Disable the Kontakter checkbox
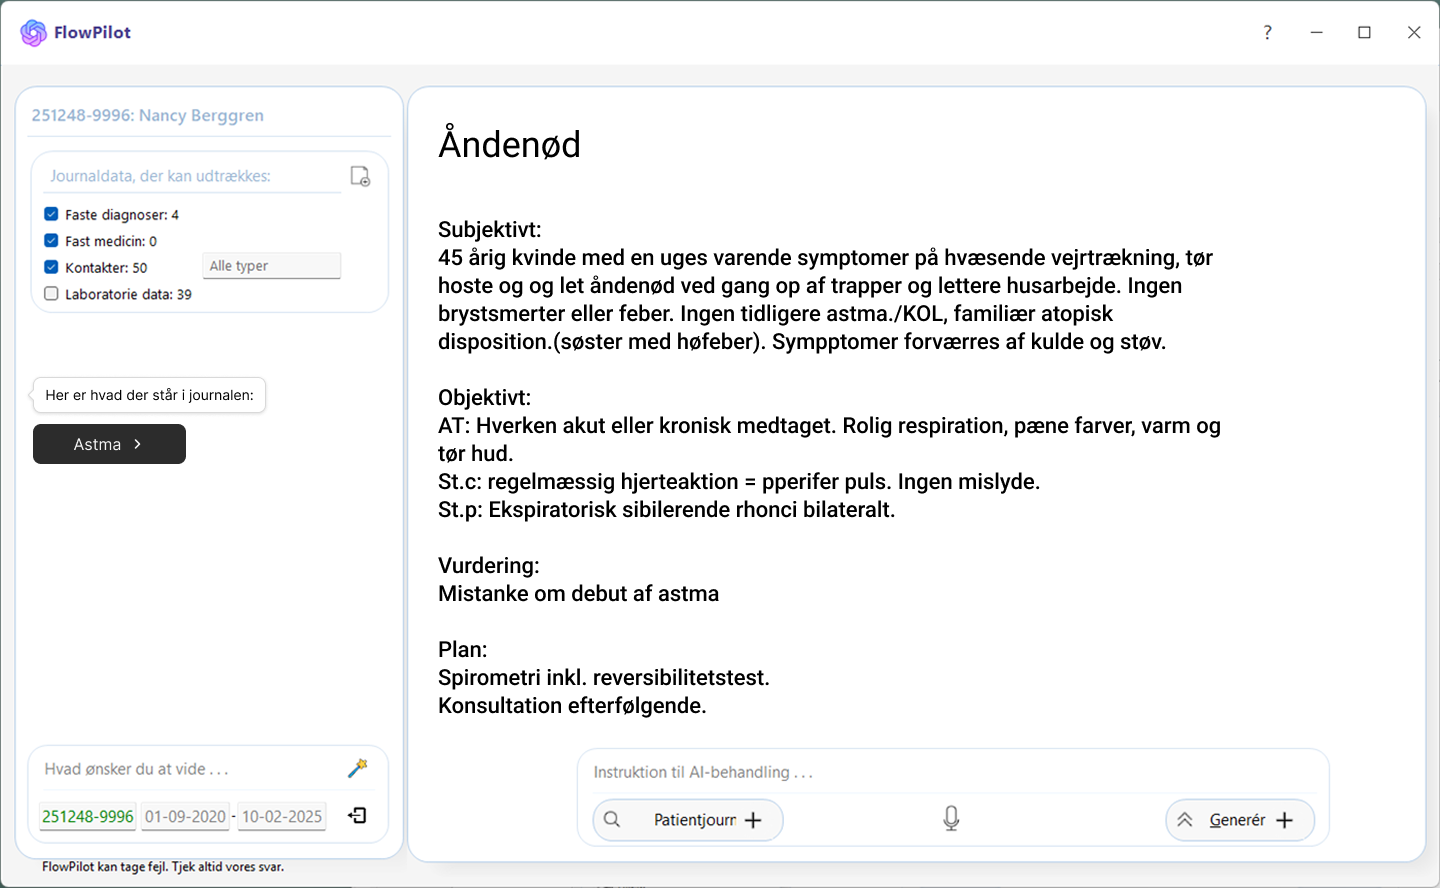This screenshot has width=1440, height=888. pos(51,267)
